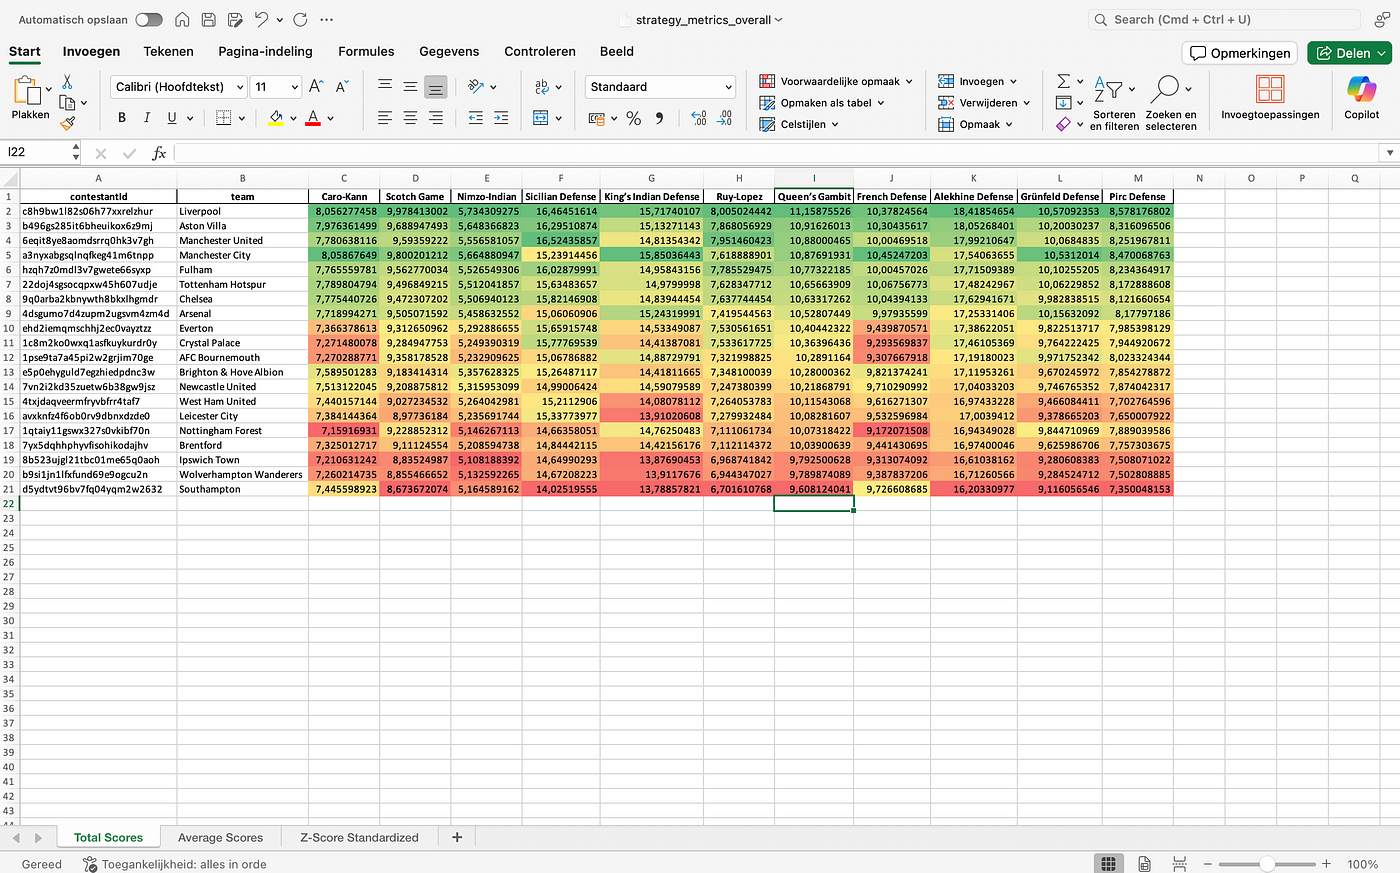Click the Copy icon

coord(67,102)
